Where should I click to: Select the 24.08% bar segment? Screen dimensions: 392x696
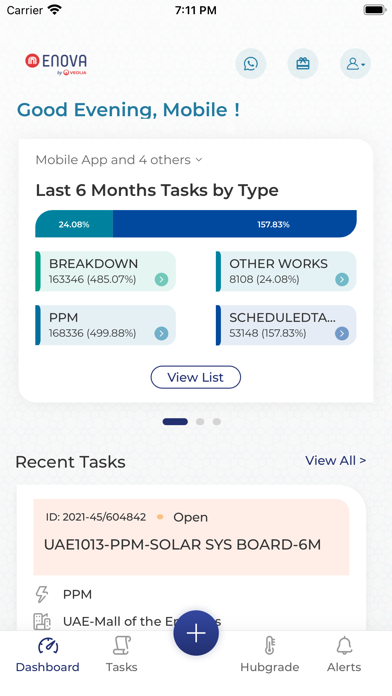click(x=74, y=224)
